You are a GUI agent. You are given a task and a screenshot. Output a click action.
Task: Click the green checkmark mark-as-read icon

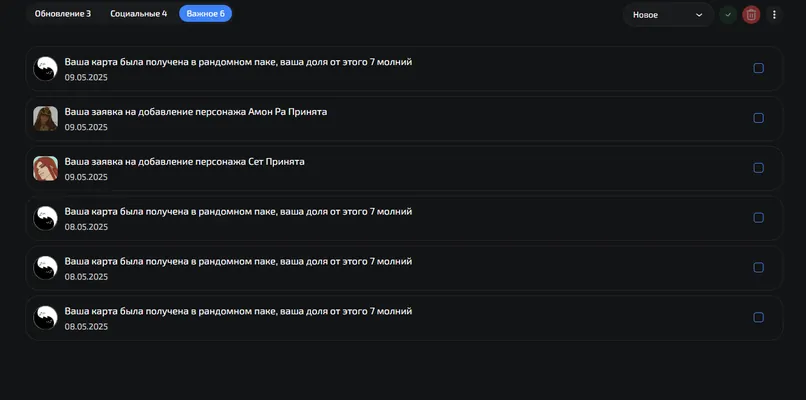[727, 15]
